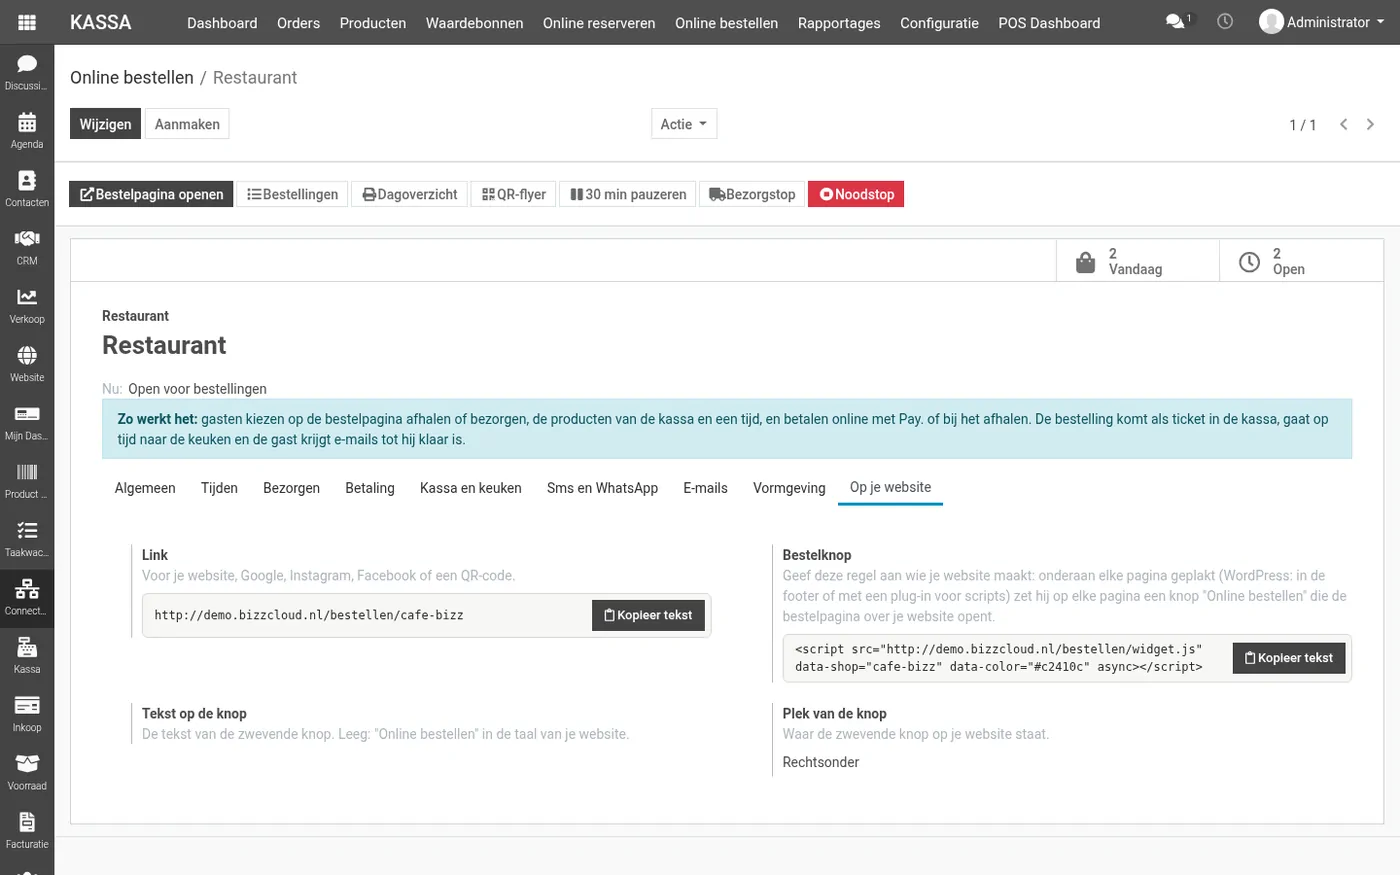This screenshot has height=875, width=1400.
Task: Click Bestelpagina openen button
Action: 151,194
